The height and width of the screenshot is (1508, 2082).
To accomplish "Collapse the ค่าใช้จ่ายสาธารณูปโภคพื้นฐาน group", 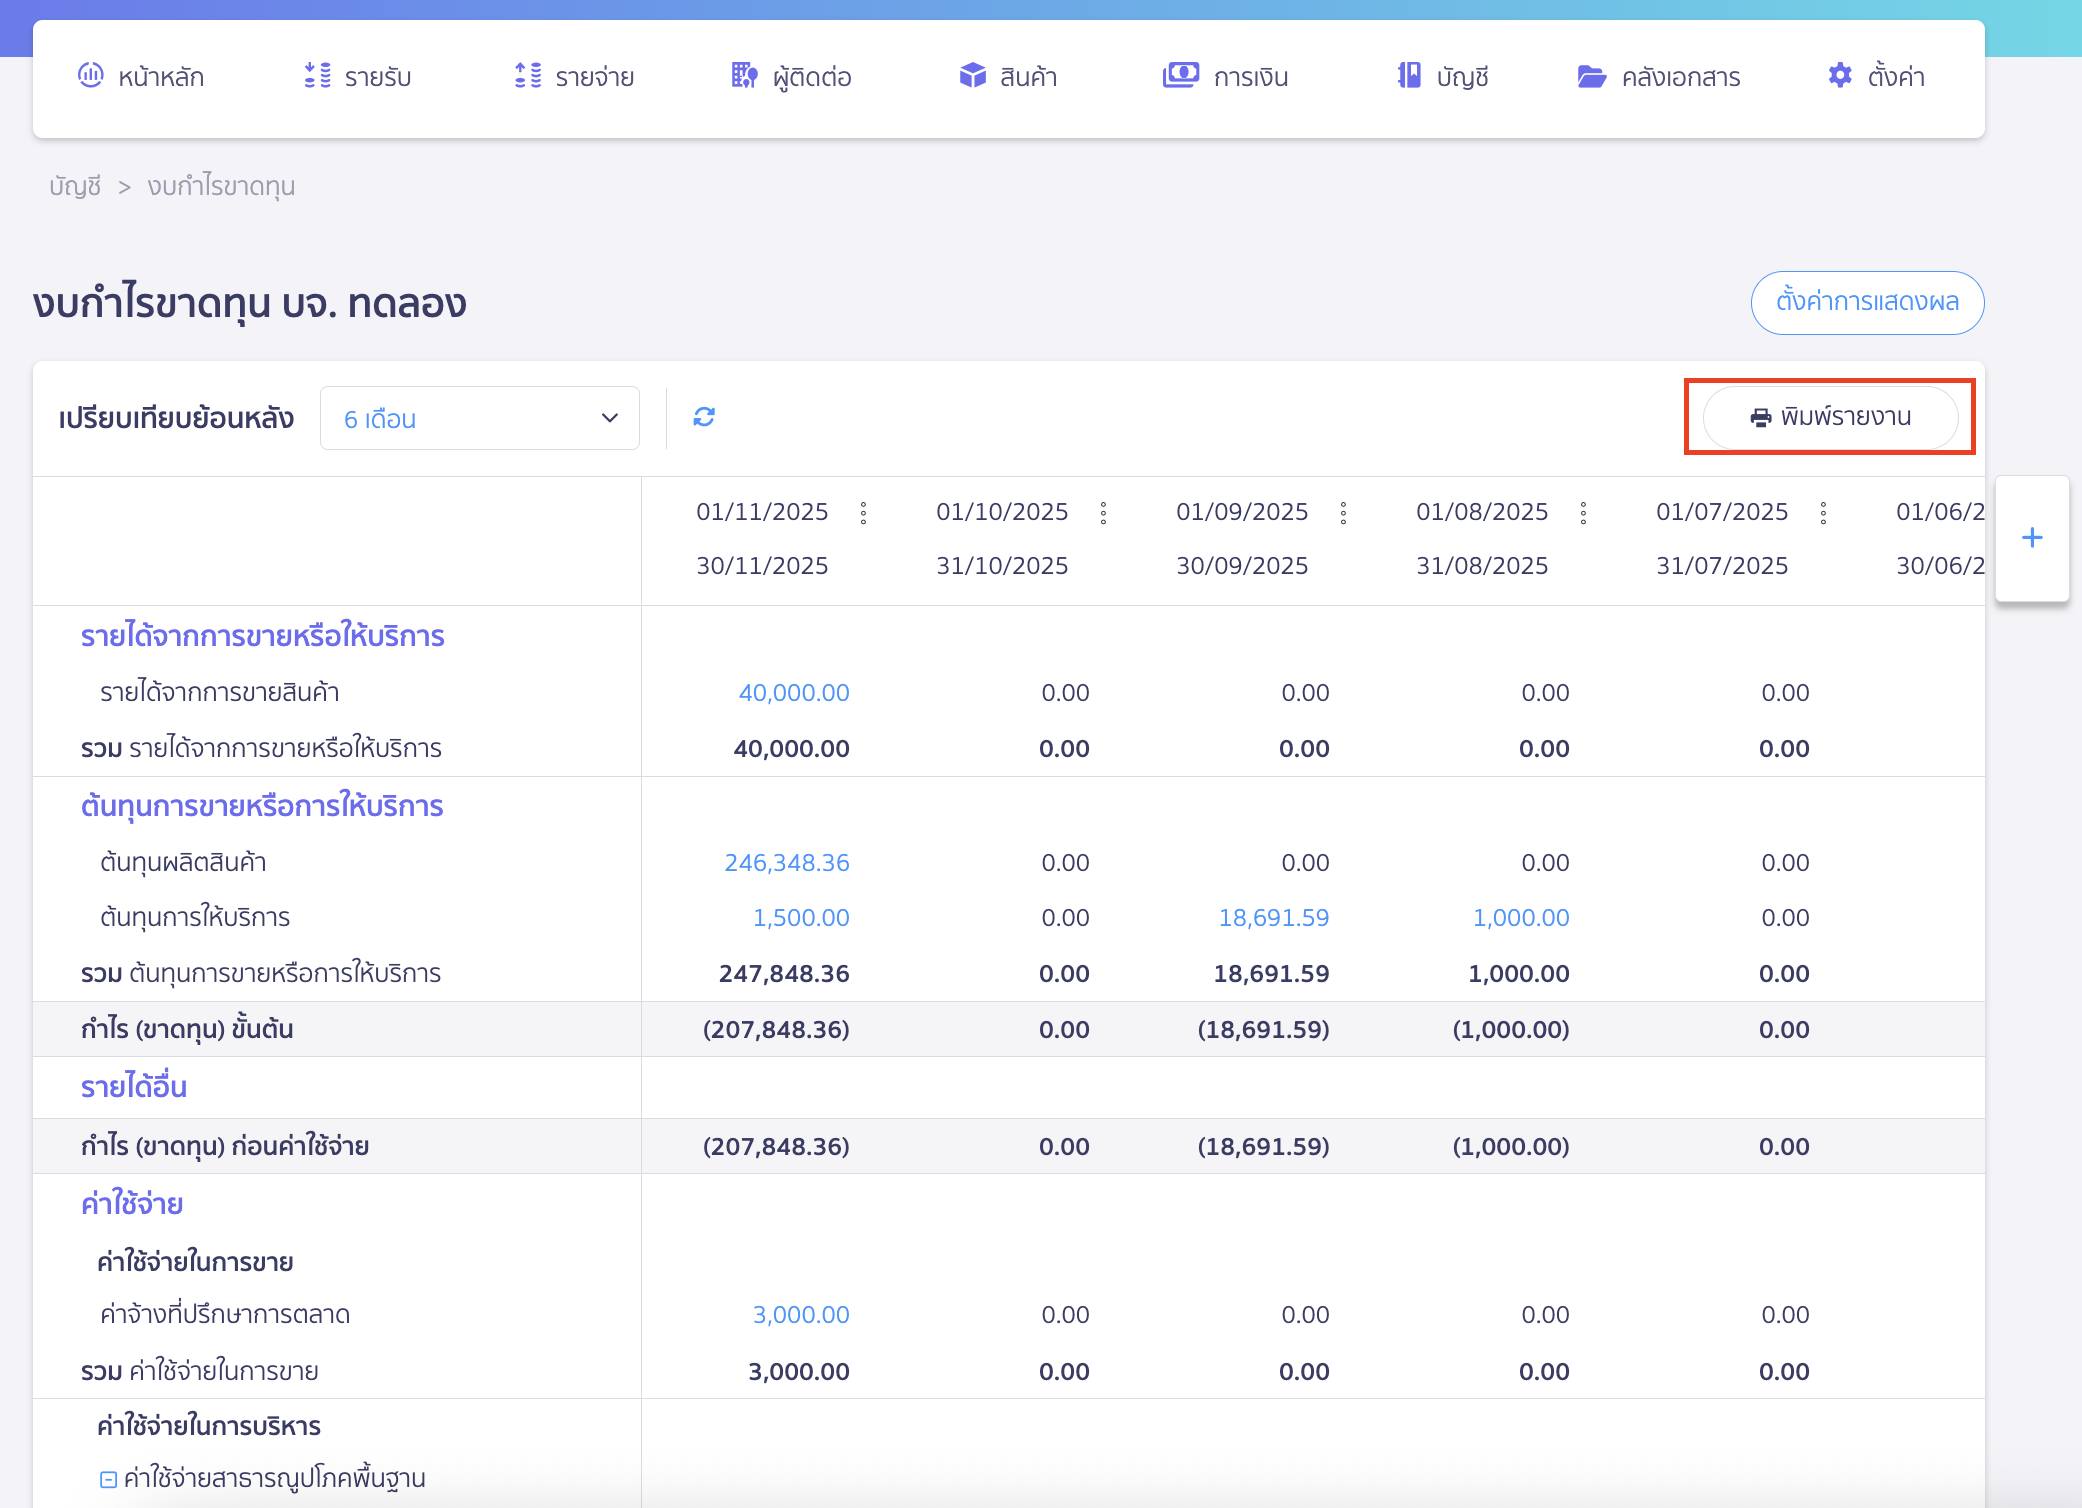I will 108,1479.
